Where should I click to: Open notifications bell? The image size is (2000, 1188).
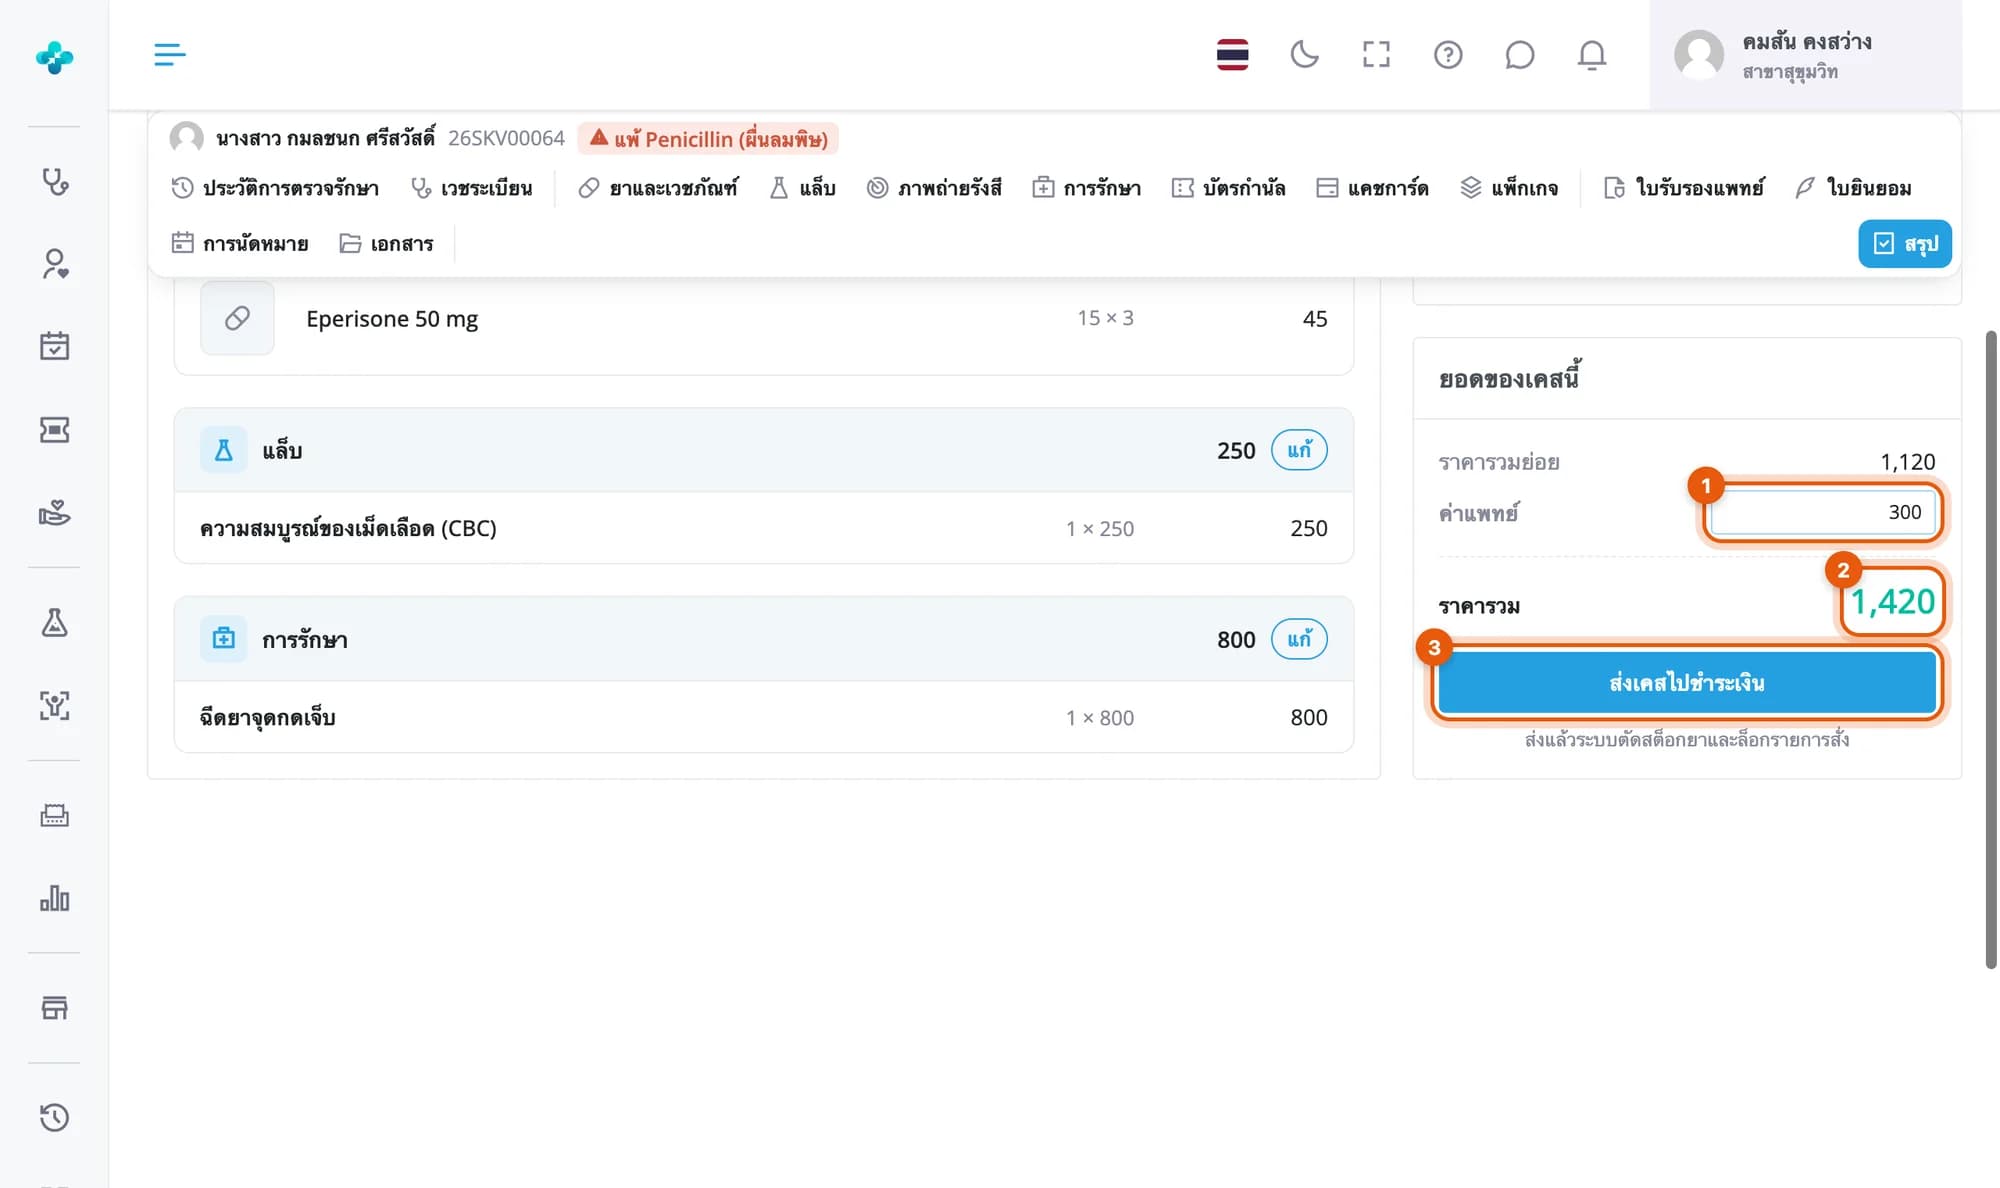[1592, 54]
